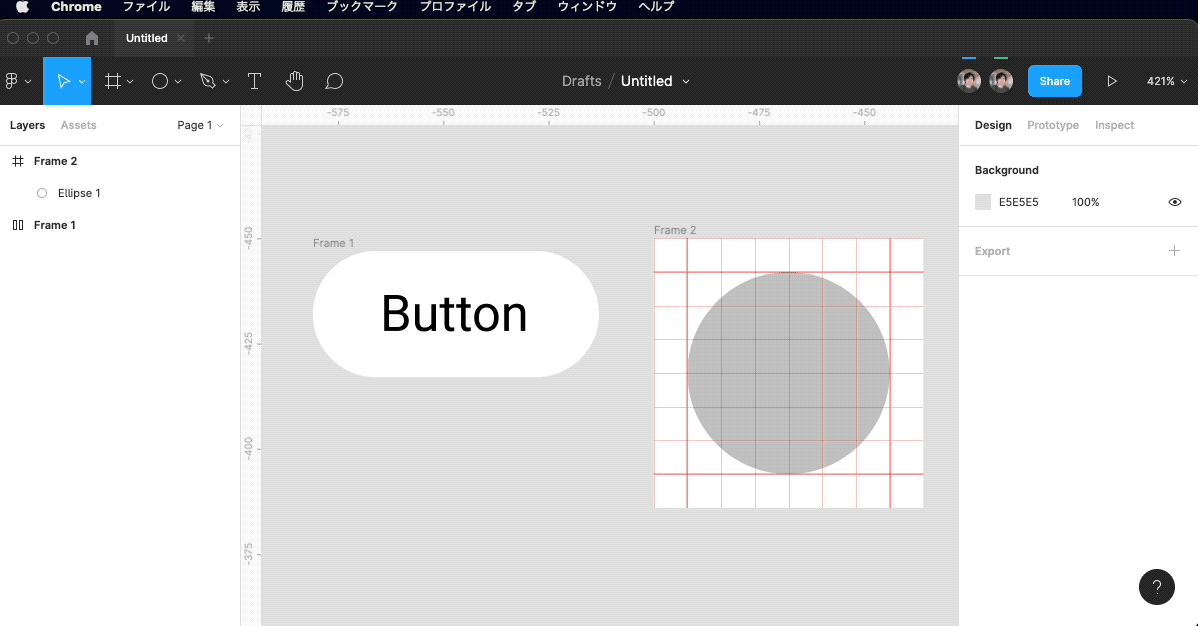Select the Pen tool

click(x=208, y=81)
